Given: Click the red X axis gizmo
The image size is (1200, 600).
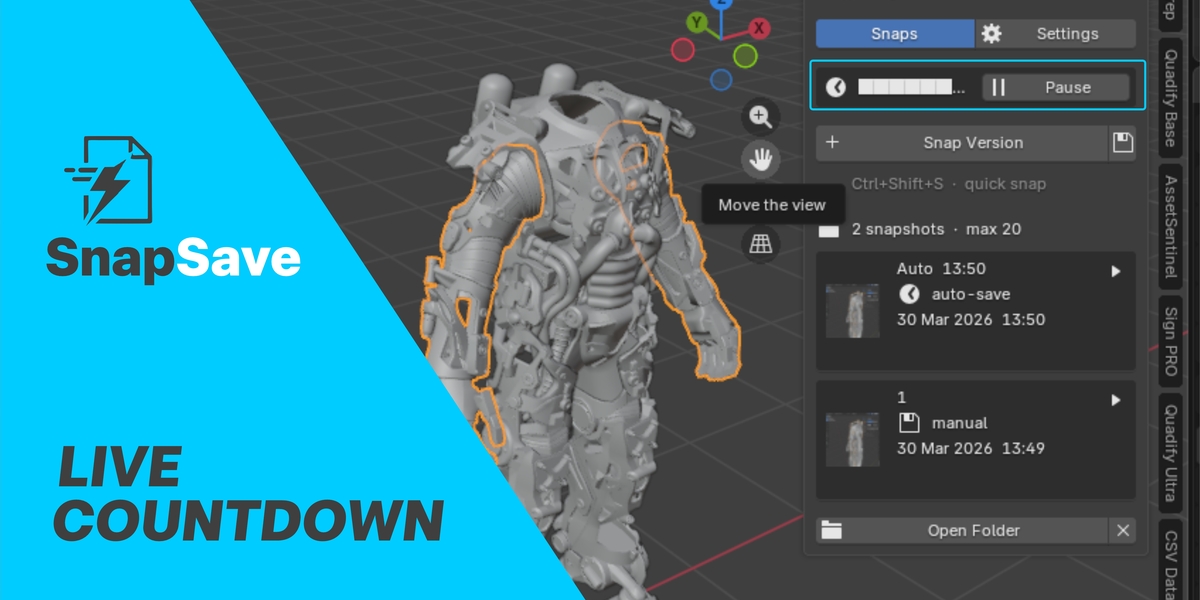Looking at the screenshot, I should tap(759, 27).
